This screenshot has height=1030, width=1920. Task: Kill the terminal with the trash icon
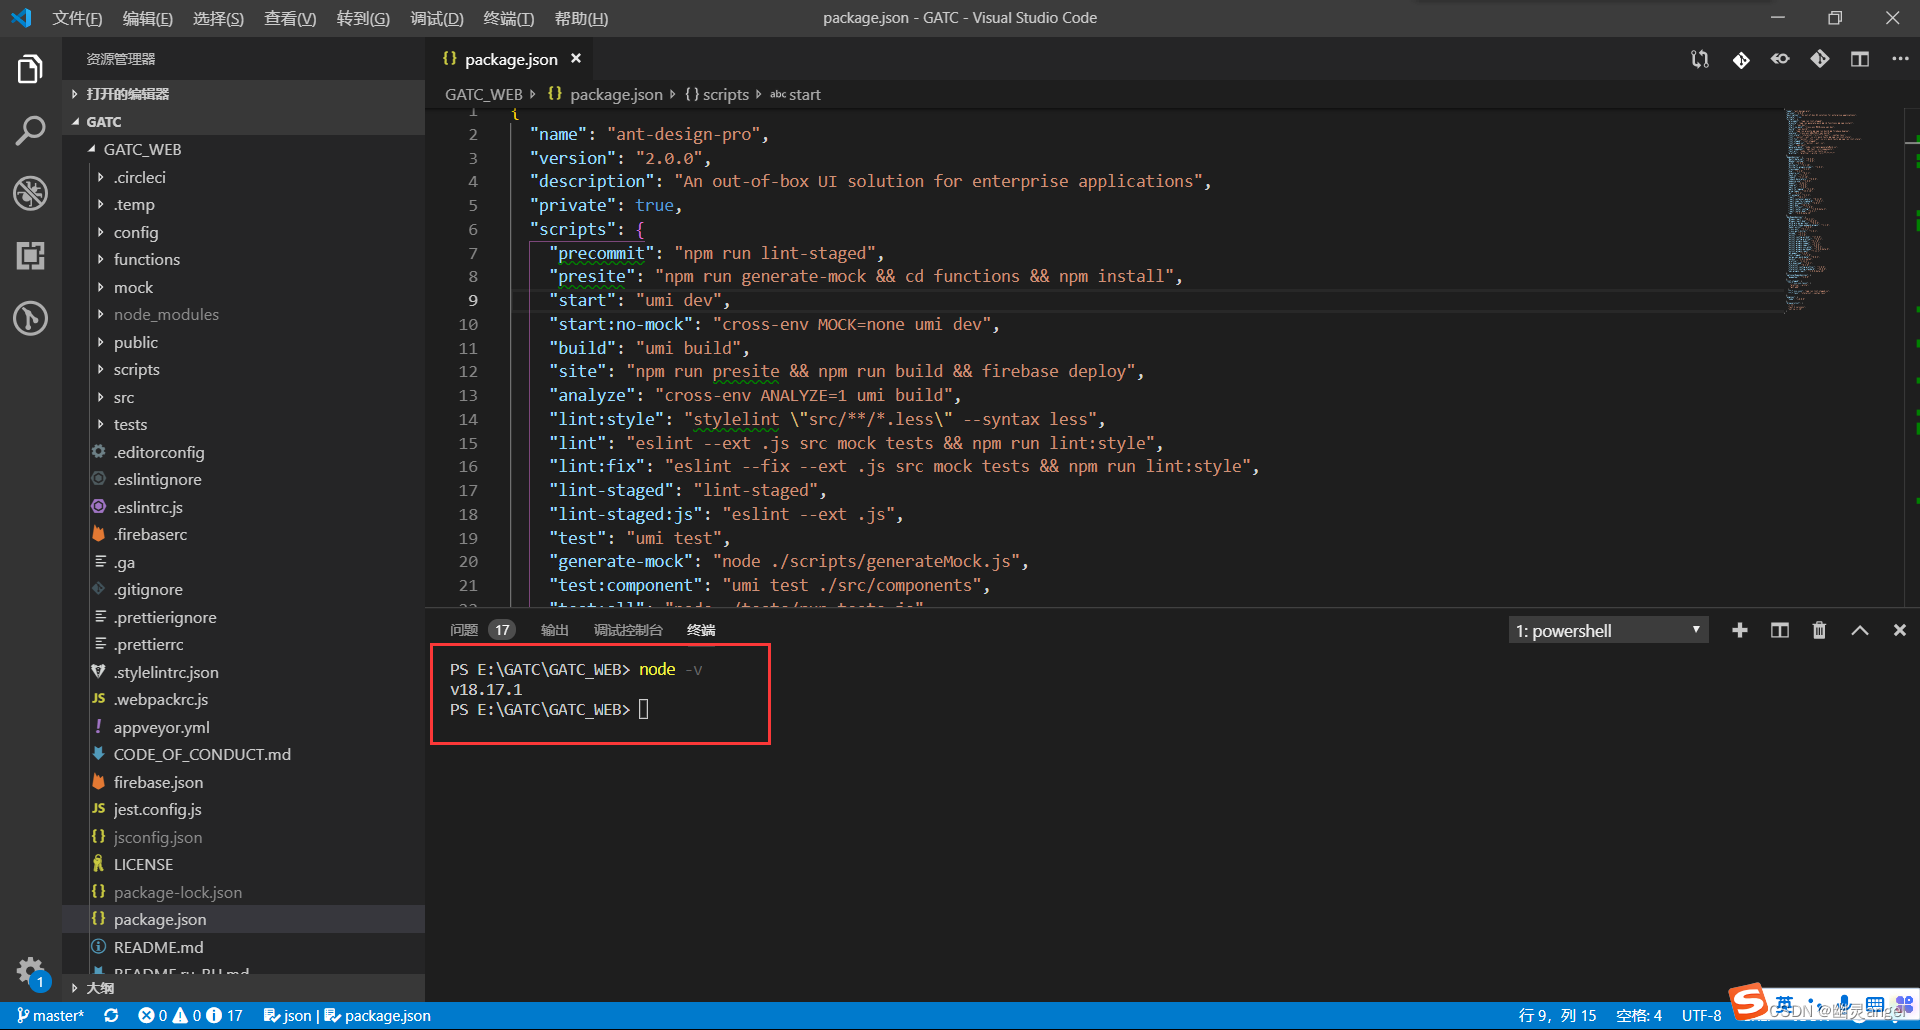(x=1819, y=630)
